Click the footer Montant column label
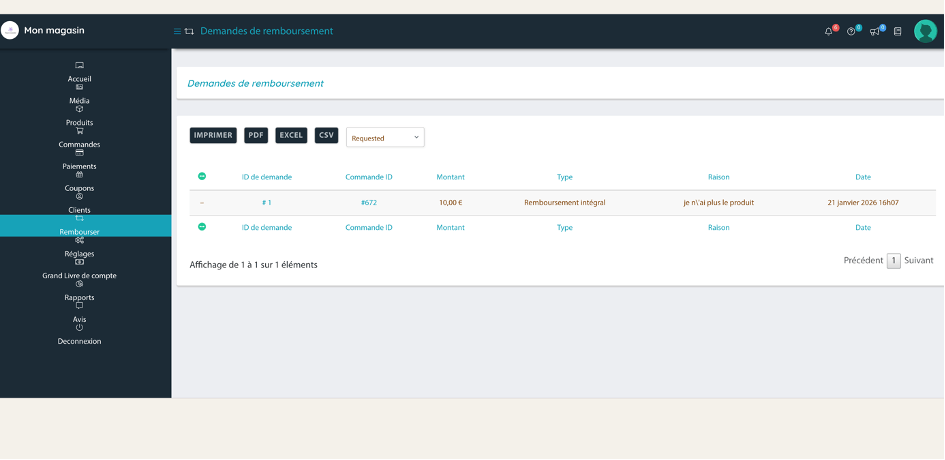The height and width of the screenshot is (460, 945). (450, 228)
